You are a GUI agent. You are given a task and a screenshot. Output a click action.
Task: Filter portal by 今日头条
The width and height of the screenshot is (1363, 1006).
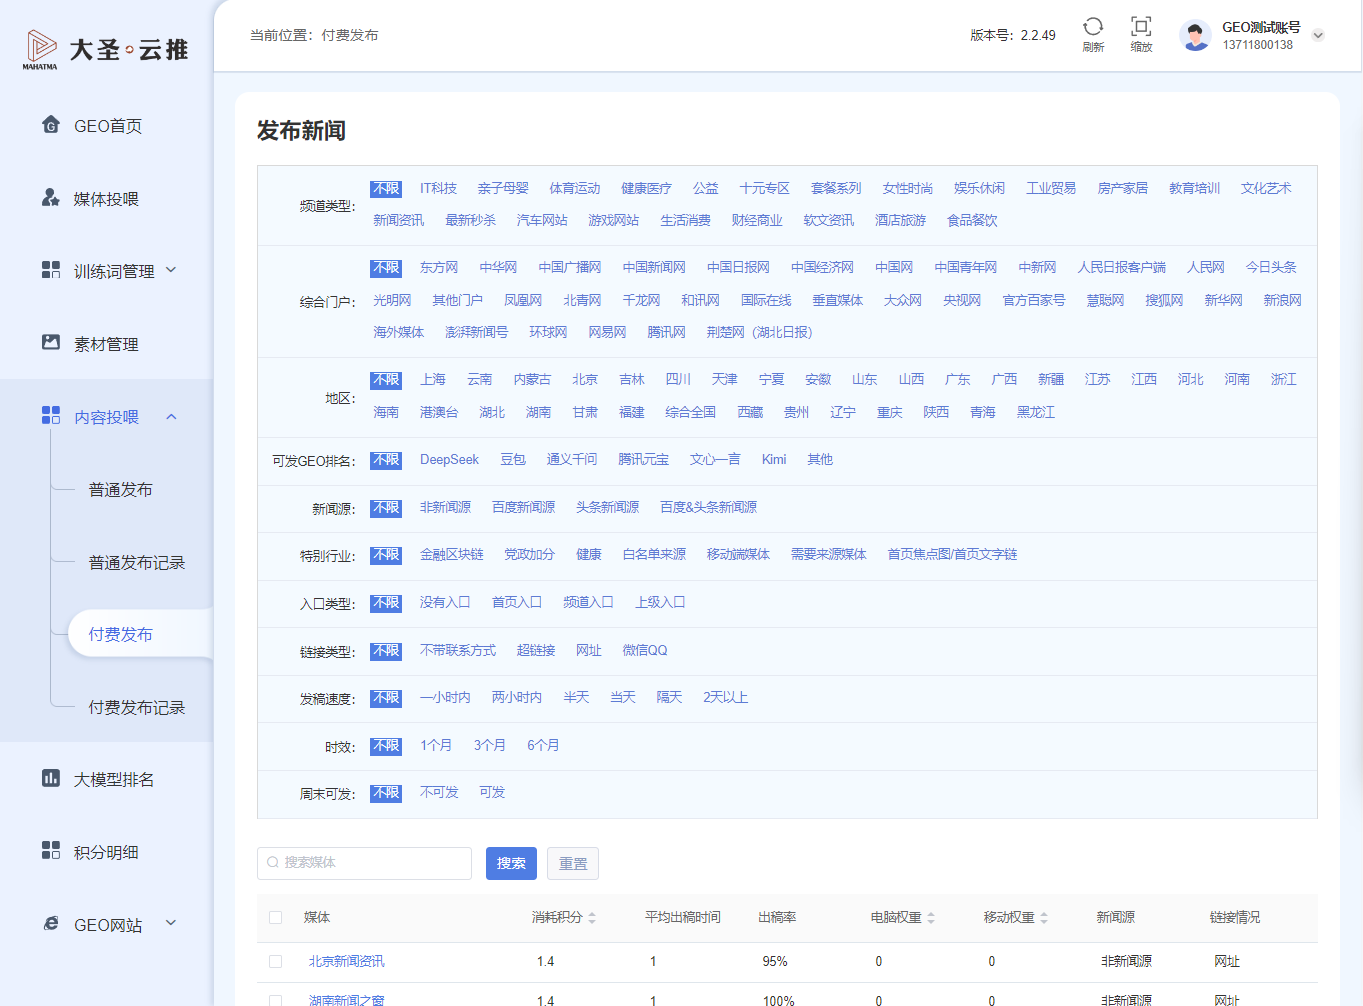pos(1271,268)
